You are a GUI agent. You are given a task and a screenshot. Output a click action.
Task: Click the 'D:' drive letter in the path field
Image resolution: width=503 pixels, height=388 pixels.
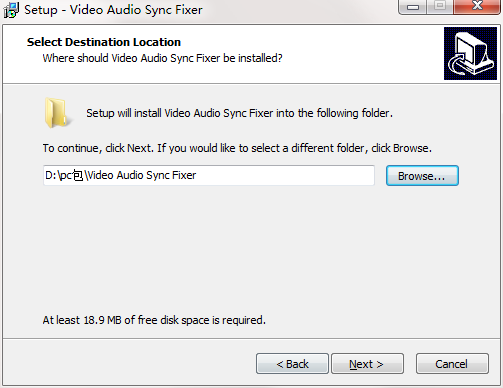(51, 175)
